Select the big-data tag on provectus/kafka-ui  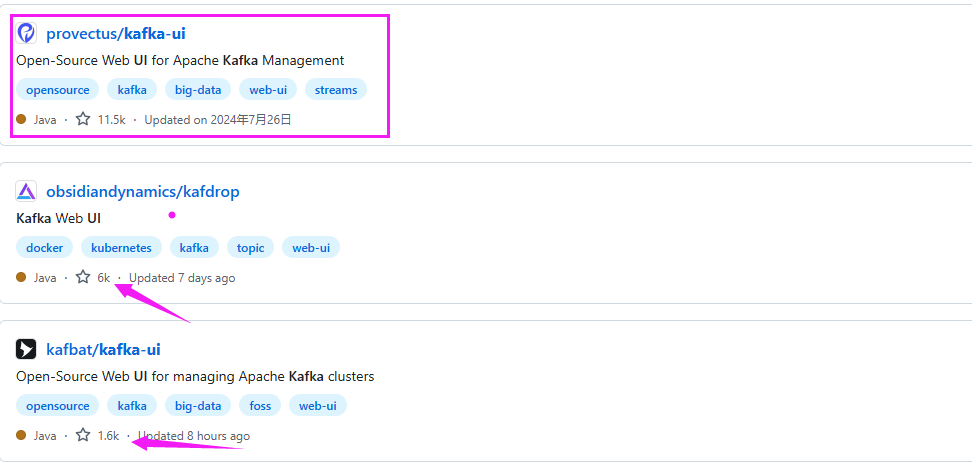[198, 90]
